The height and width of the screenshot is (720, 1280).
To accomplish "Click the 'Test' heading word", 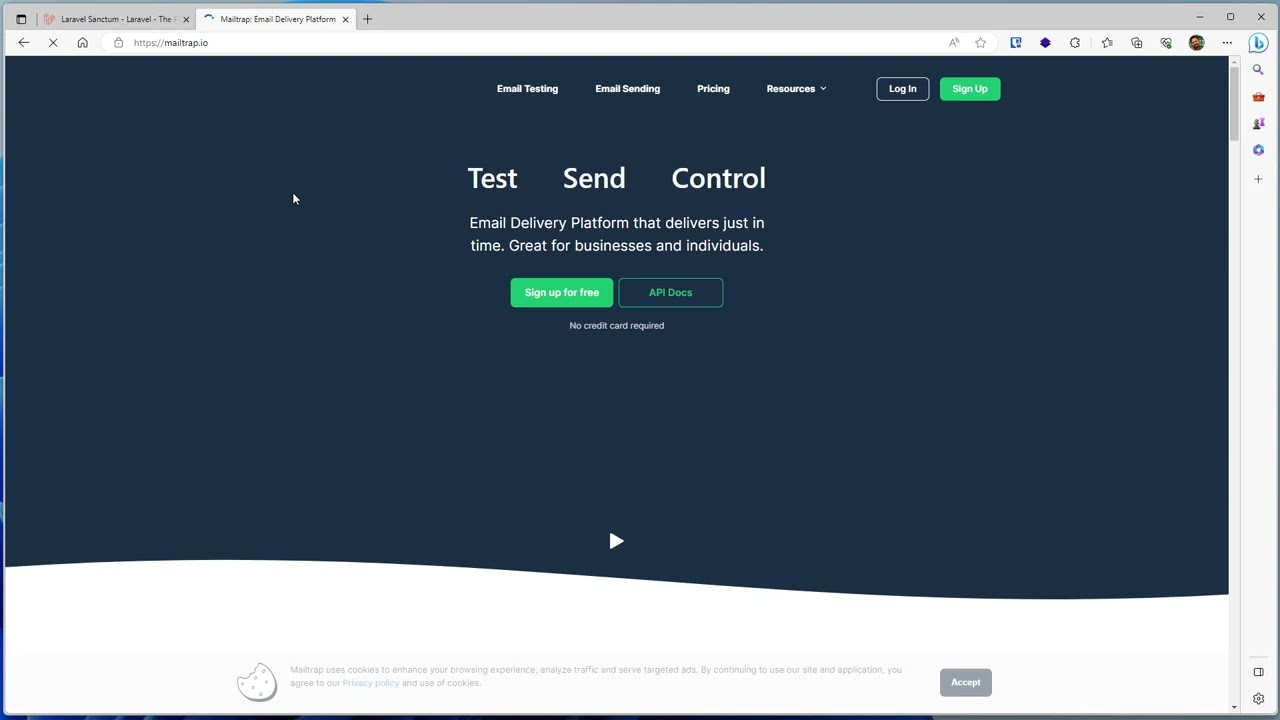I will pos(492,179).
